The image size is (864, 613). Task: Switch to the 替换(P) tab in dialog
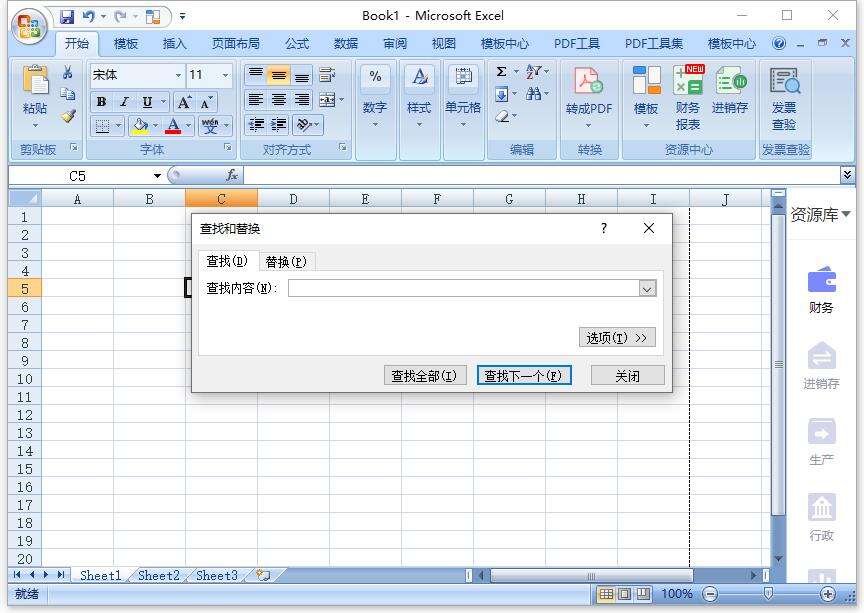[286, 262]
